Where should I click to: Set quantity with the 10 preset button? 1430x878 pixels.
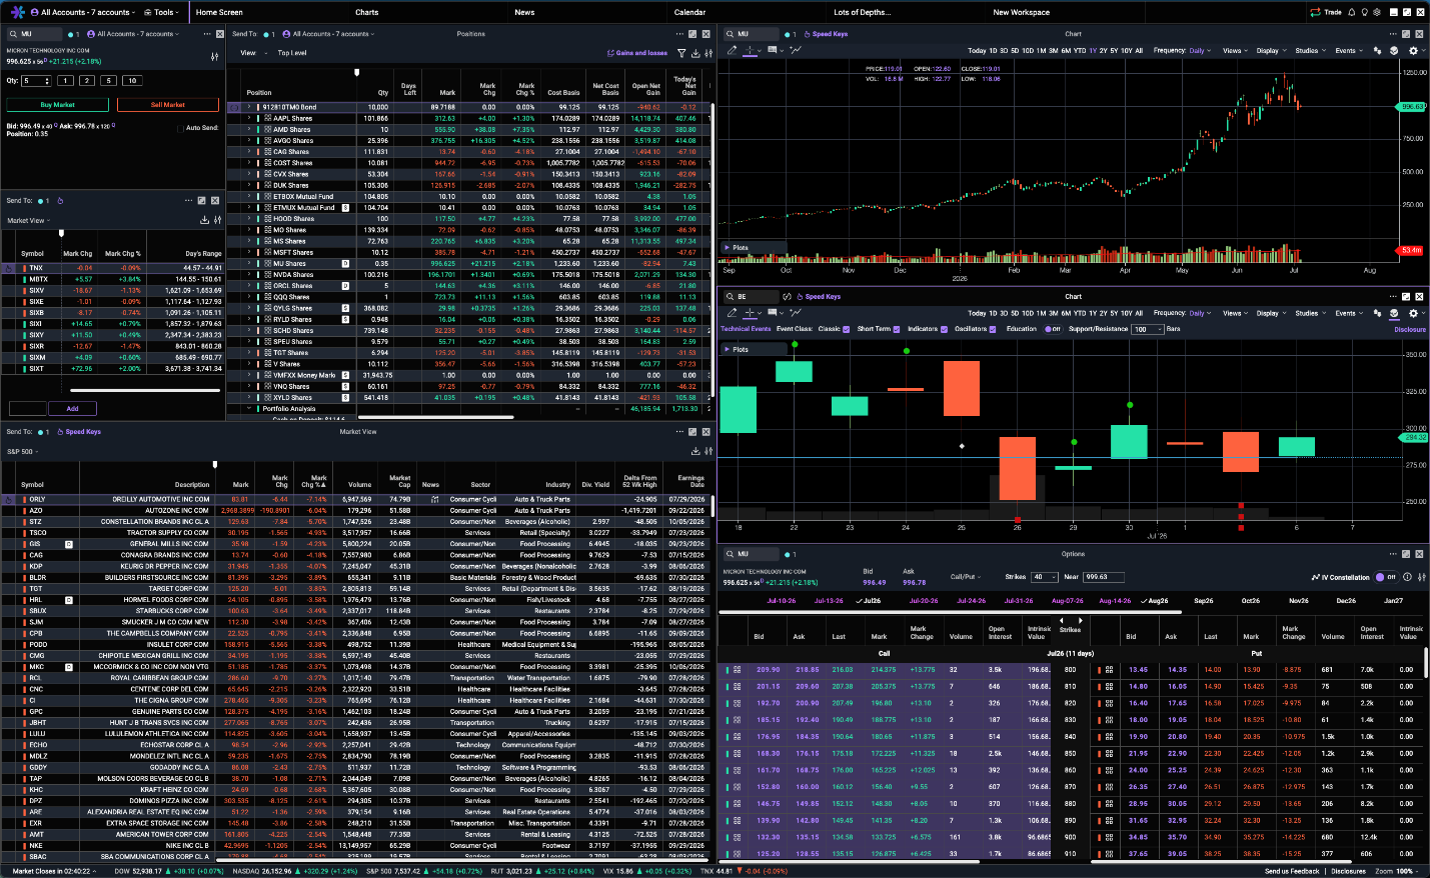[x=132, y=80]
